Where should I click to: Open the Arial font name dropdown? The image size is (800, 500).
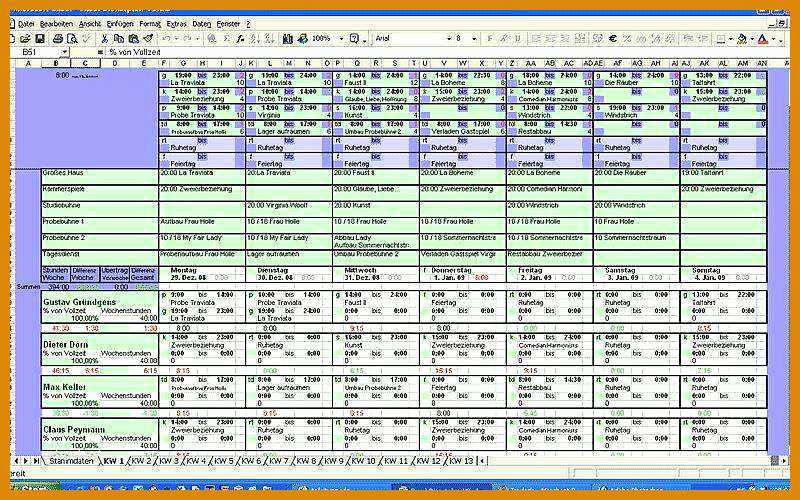448,39
